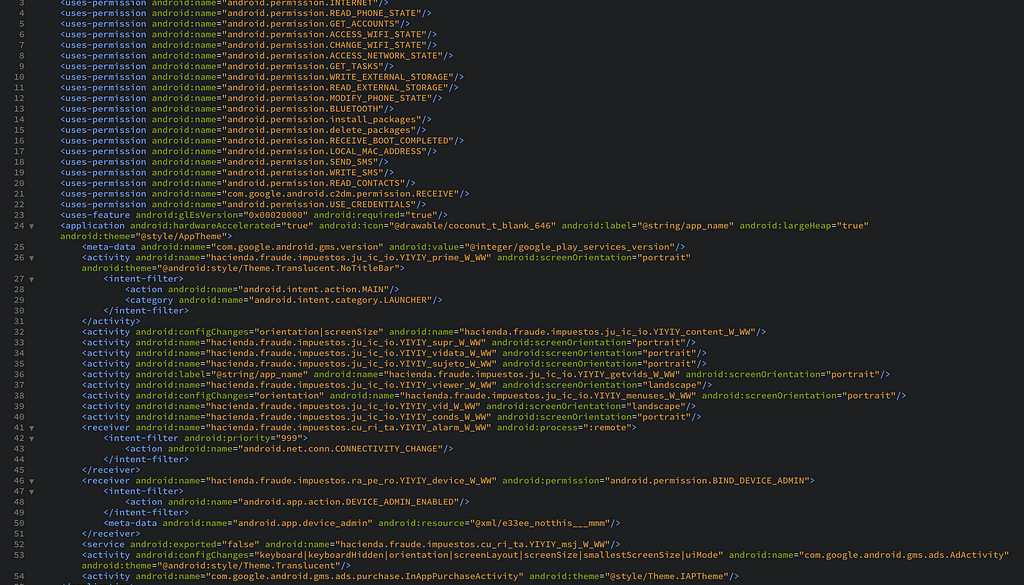Collapse the application tag fold arrow on line 24

pyautogui.click(x=31, y=226)
